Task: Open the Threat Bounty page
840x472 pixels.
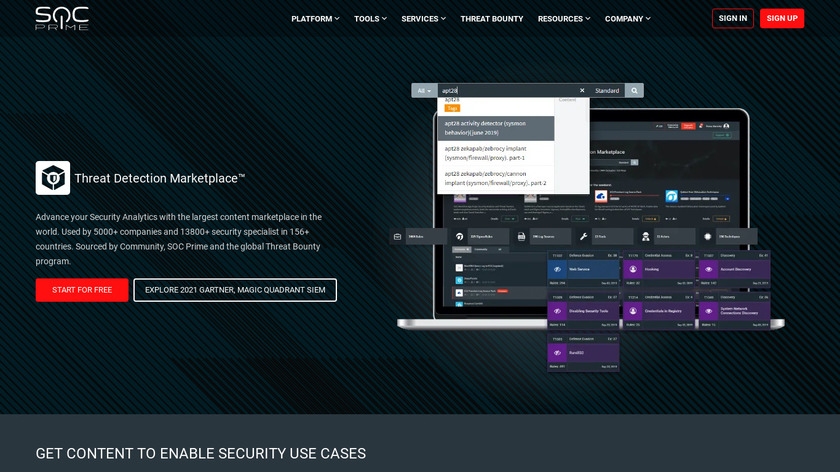Action: click(492, 19)
